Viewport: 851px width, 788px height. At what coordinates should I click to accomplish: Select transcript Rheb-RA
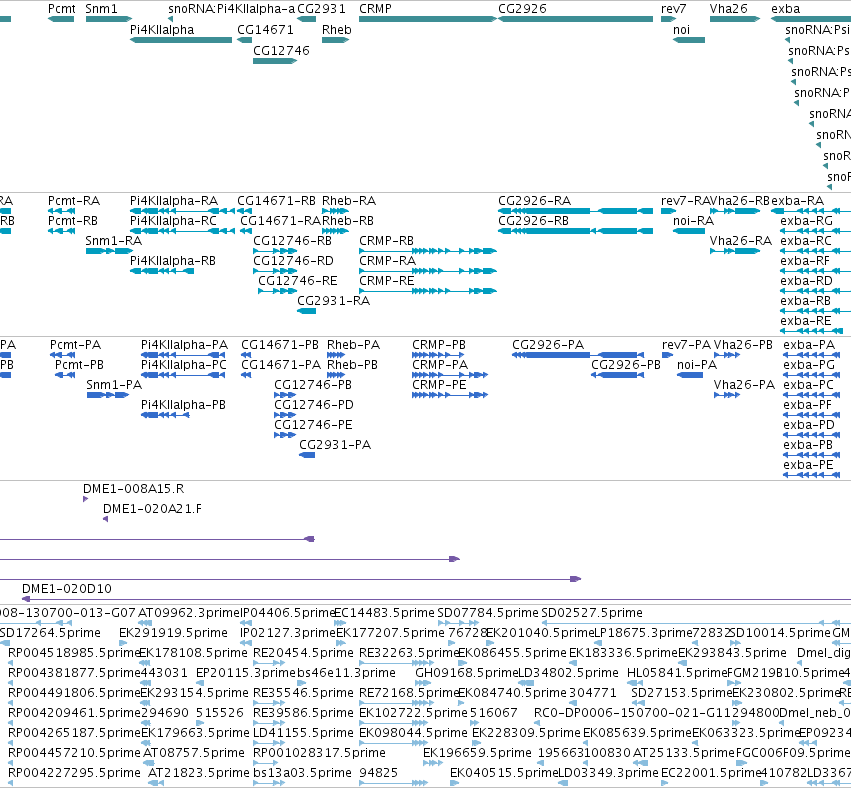335,211
